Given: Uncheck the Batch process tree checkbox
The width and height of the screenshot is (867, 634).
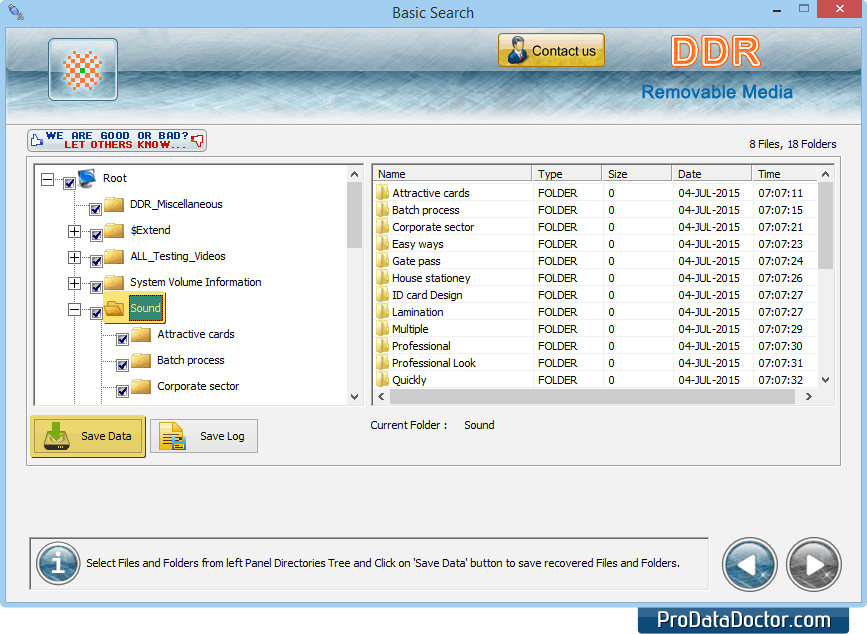Looking at the screenshot, I should pyautogui.click(x=122, y=365).
